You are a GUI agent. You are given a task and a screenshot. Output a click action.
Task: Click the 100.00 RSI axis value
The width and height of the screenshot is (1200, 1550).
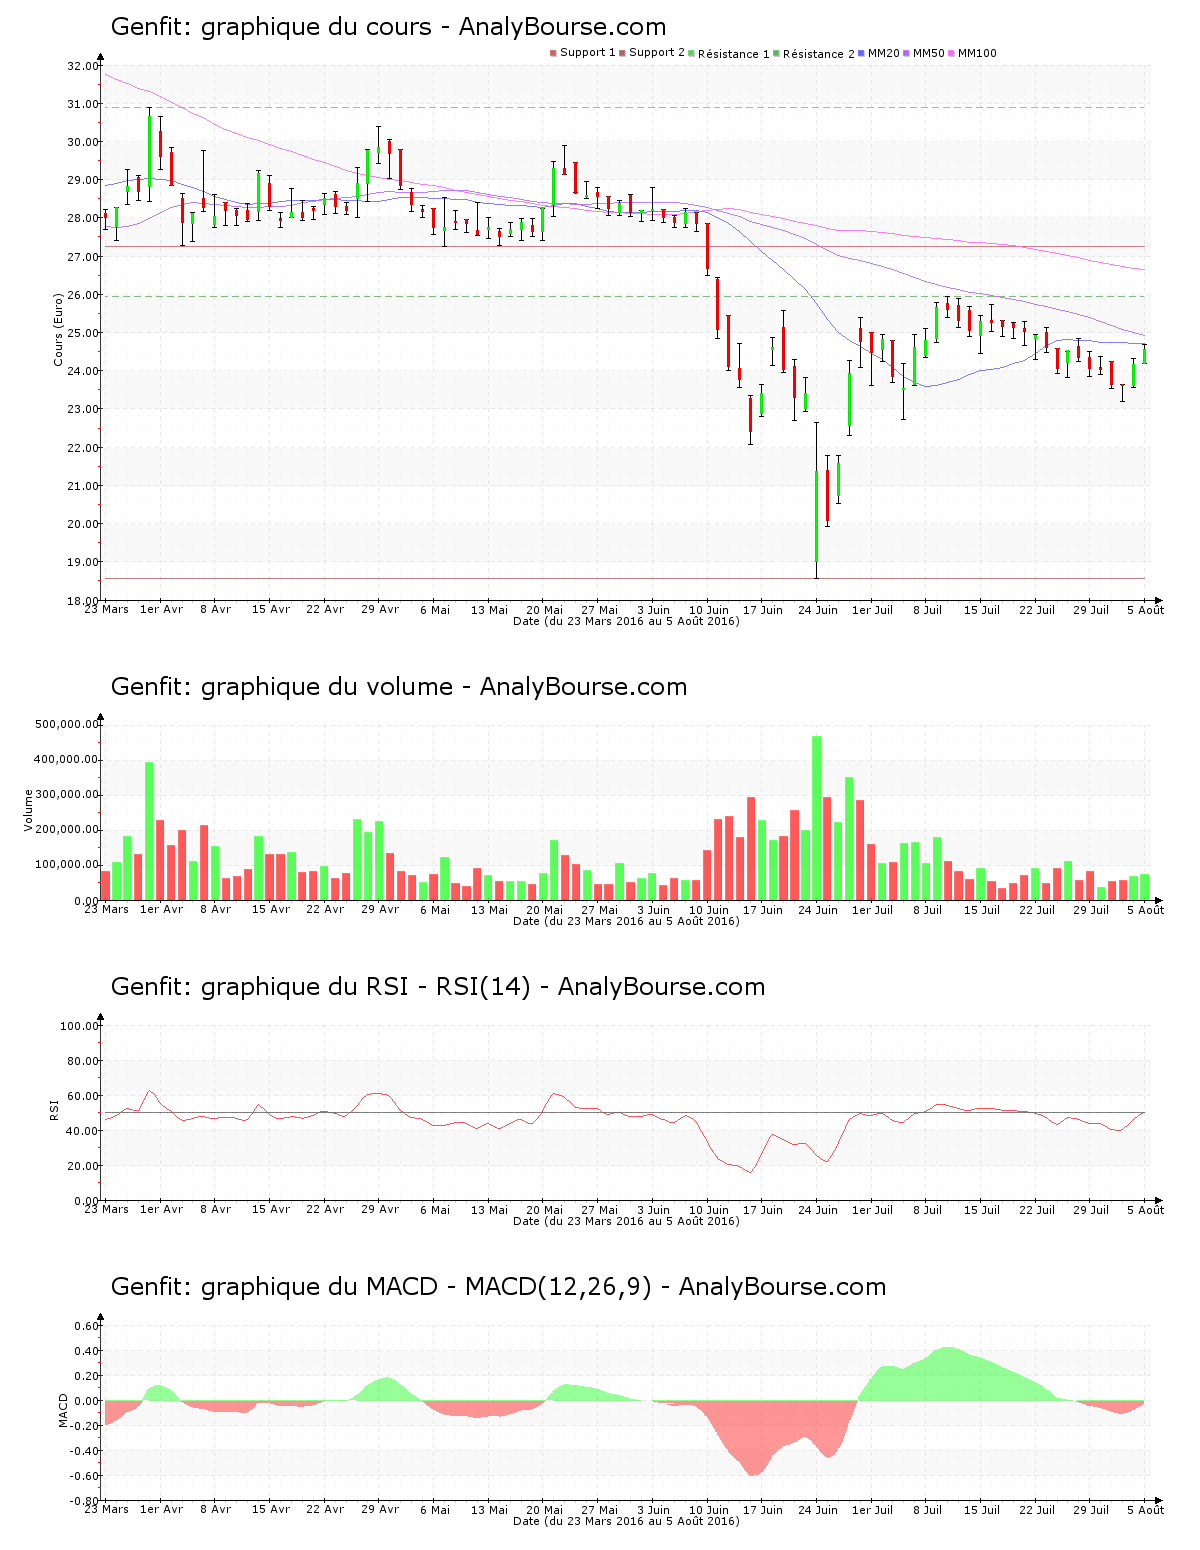79,1026
